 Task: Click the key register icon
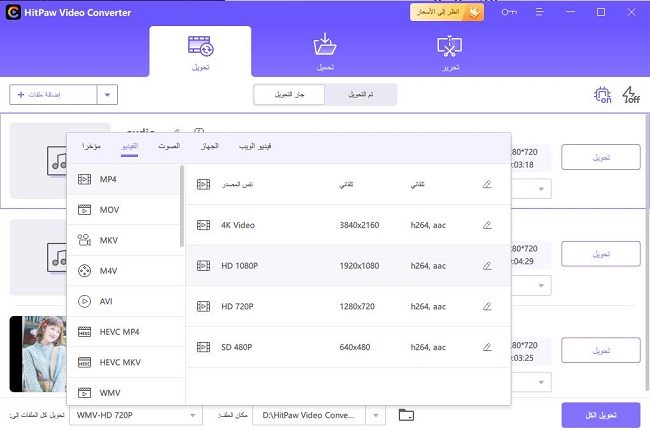(x=509, y=12)
